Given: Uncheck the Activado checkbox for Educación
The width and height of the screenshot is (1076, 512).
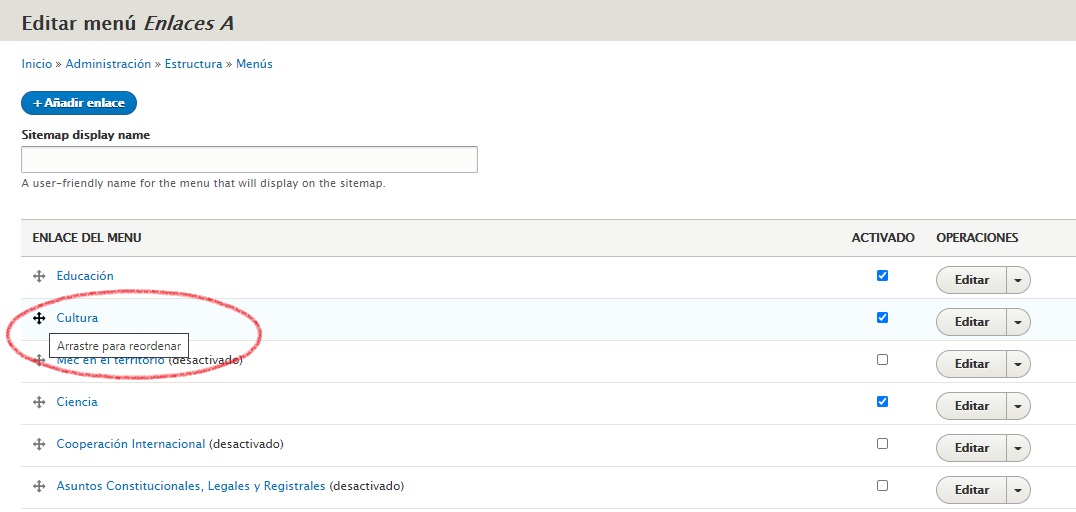Looking at the screenshot, I should coord(882,276).
